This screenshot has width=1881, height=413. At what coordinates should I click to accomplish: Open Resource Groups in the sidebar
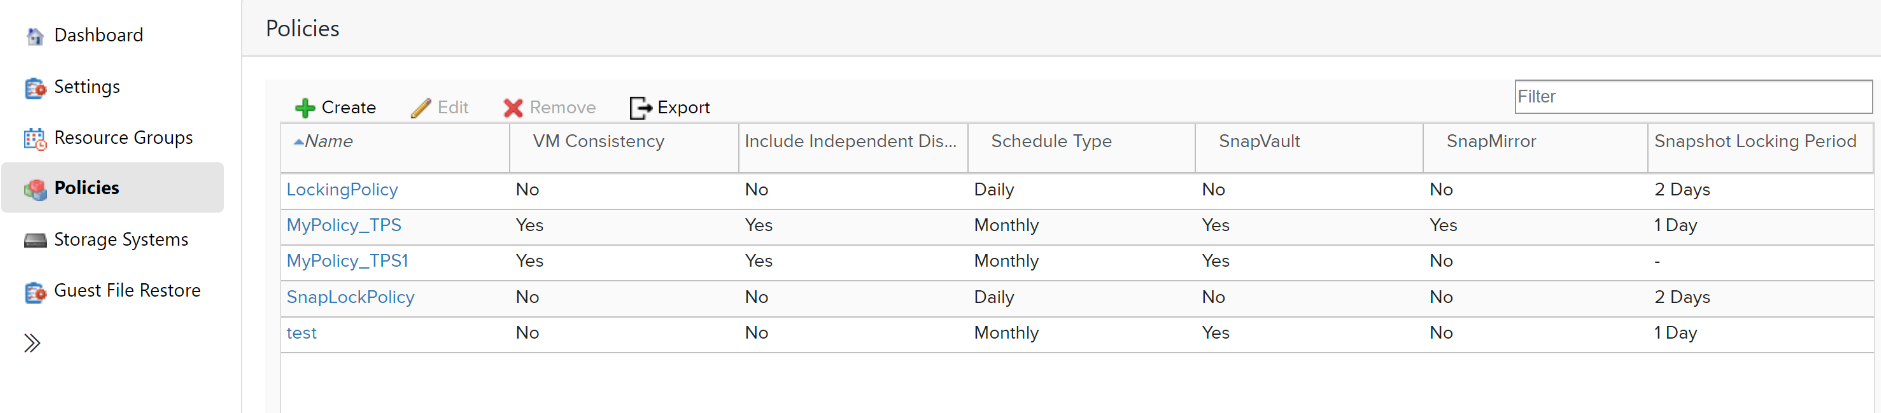pyautogui.click(x=123, y=138)
